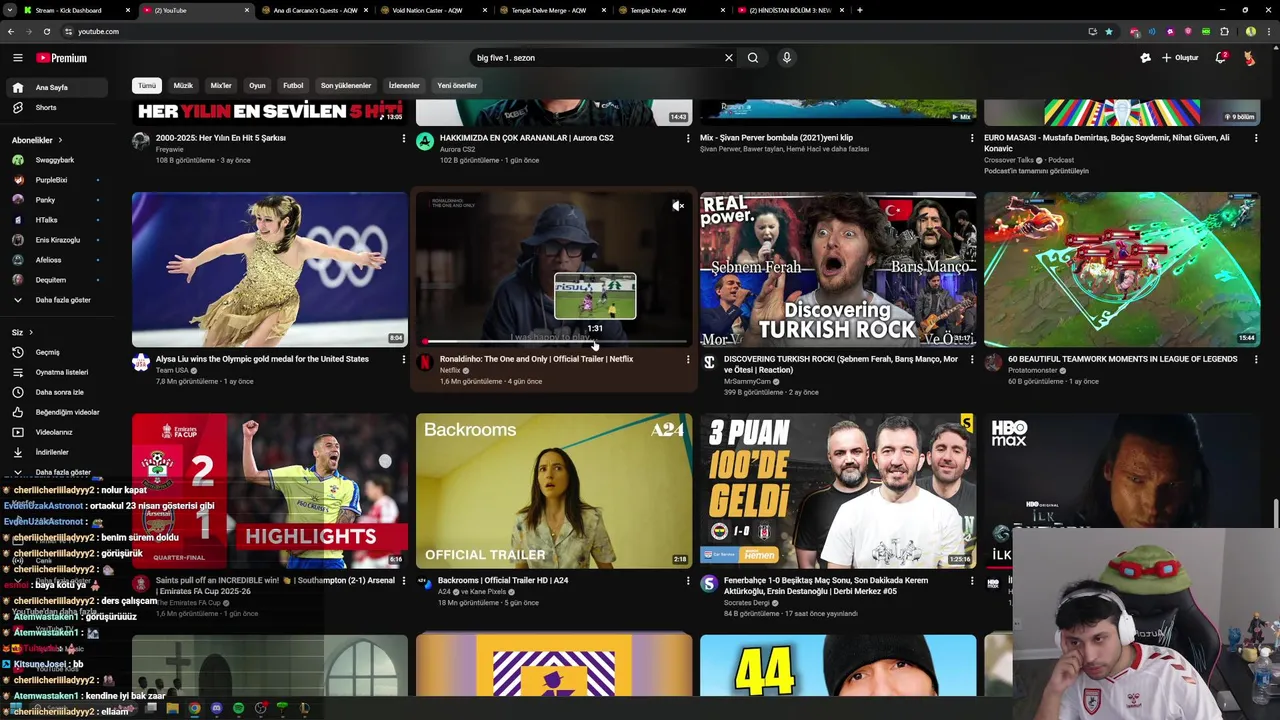Screen dimensions: 1280x720
Task: Click the Oluştur create button
Action: coord(1180,58)
